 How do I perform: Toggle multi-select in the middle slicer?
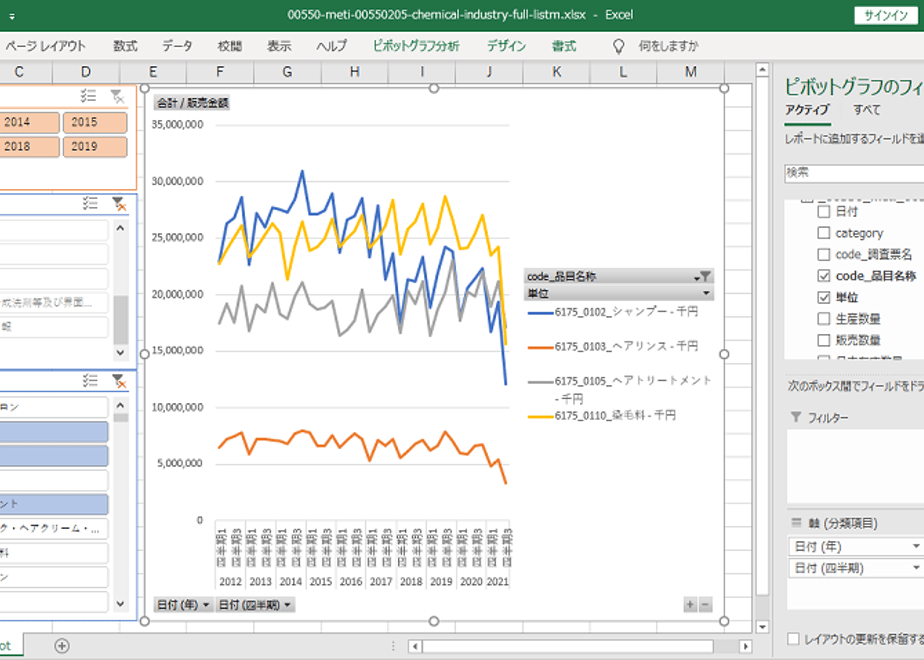pos(90,203)
